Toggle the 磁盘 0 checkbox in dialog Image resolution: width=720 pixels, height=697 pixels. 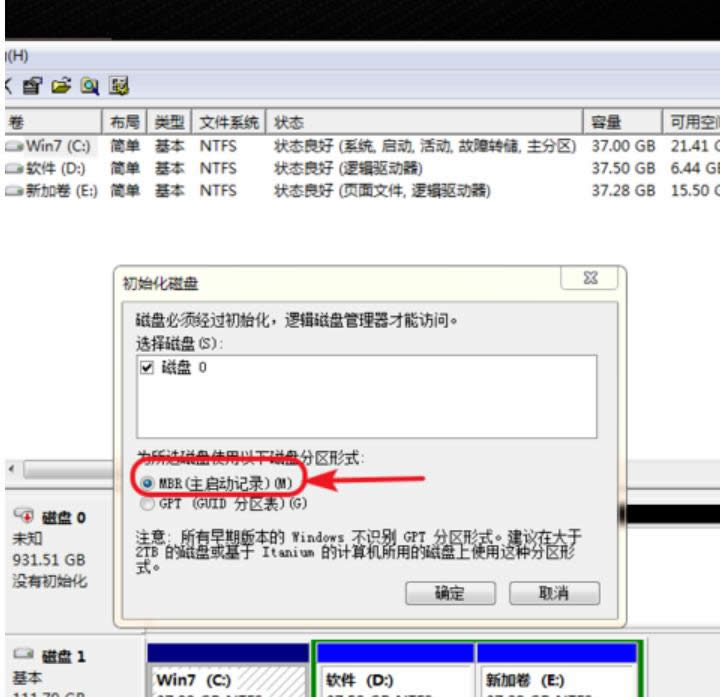point(148,368)
